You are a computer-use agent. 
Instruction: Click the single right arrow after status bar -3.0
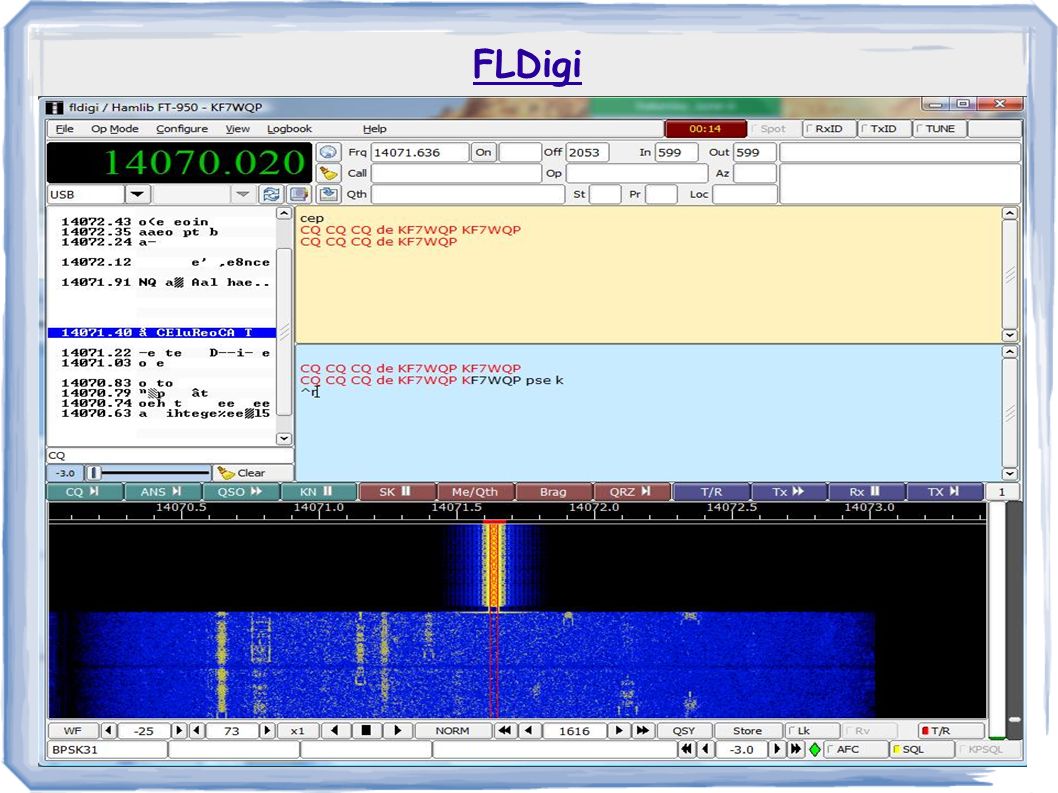click(x=777, y=749)
